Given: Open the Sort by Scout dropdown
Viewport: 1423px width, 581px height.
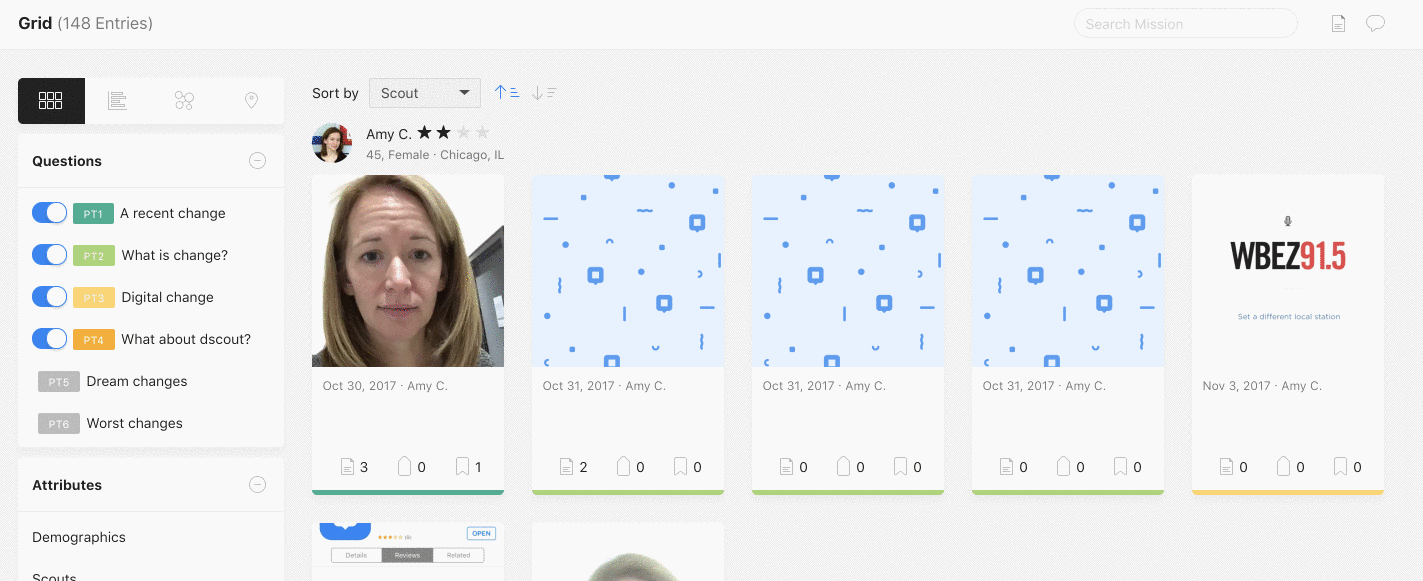Looking at the screenshot, I should [x=425, y=93].
